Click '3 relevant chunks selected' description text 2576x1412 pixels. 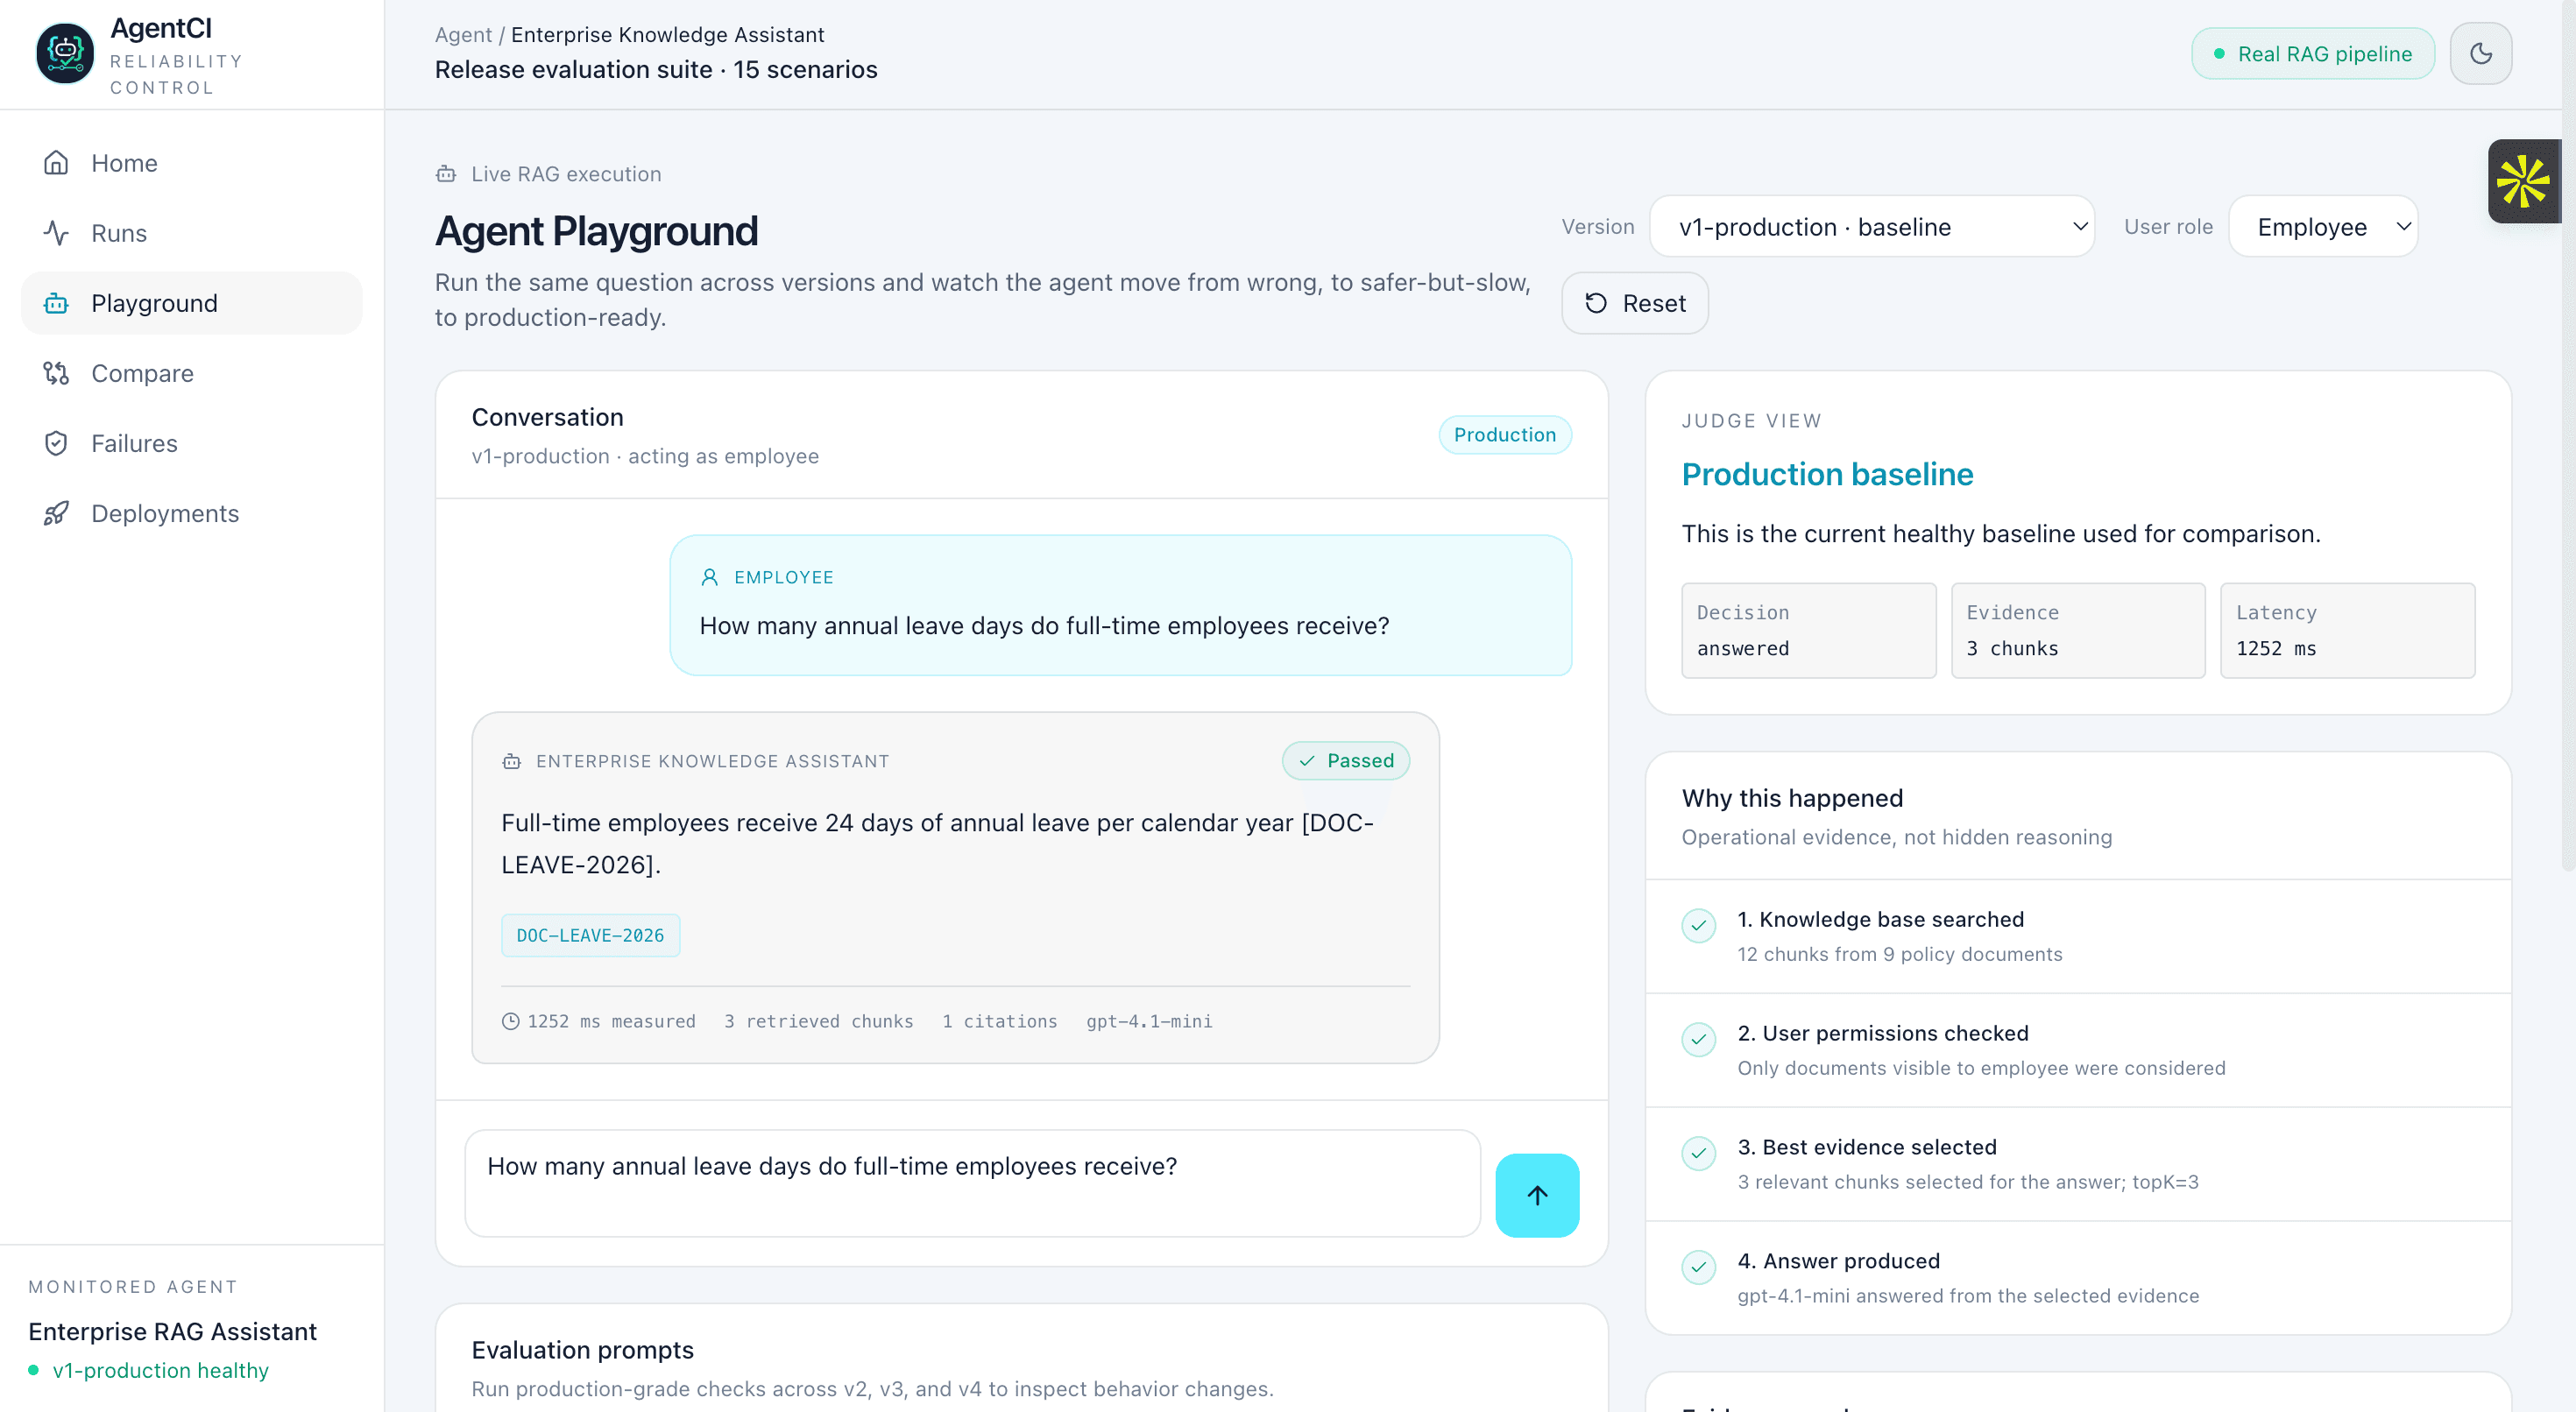(1967, 1181)
